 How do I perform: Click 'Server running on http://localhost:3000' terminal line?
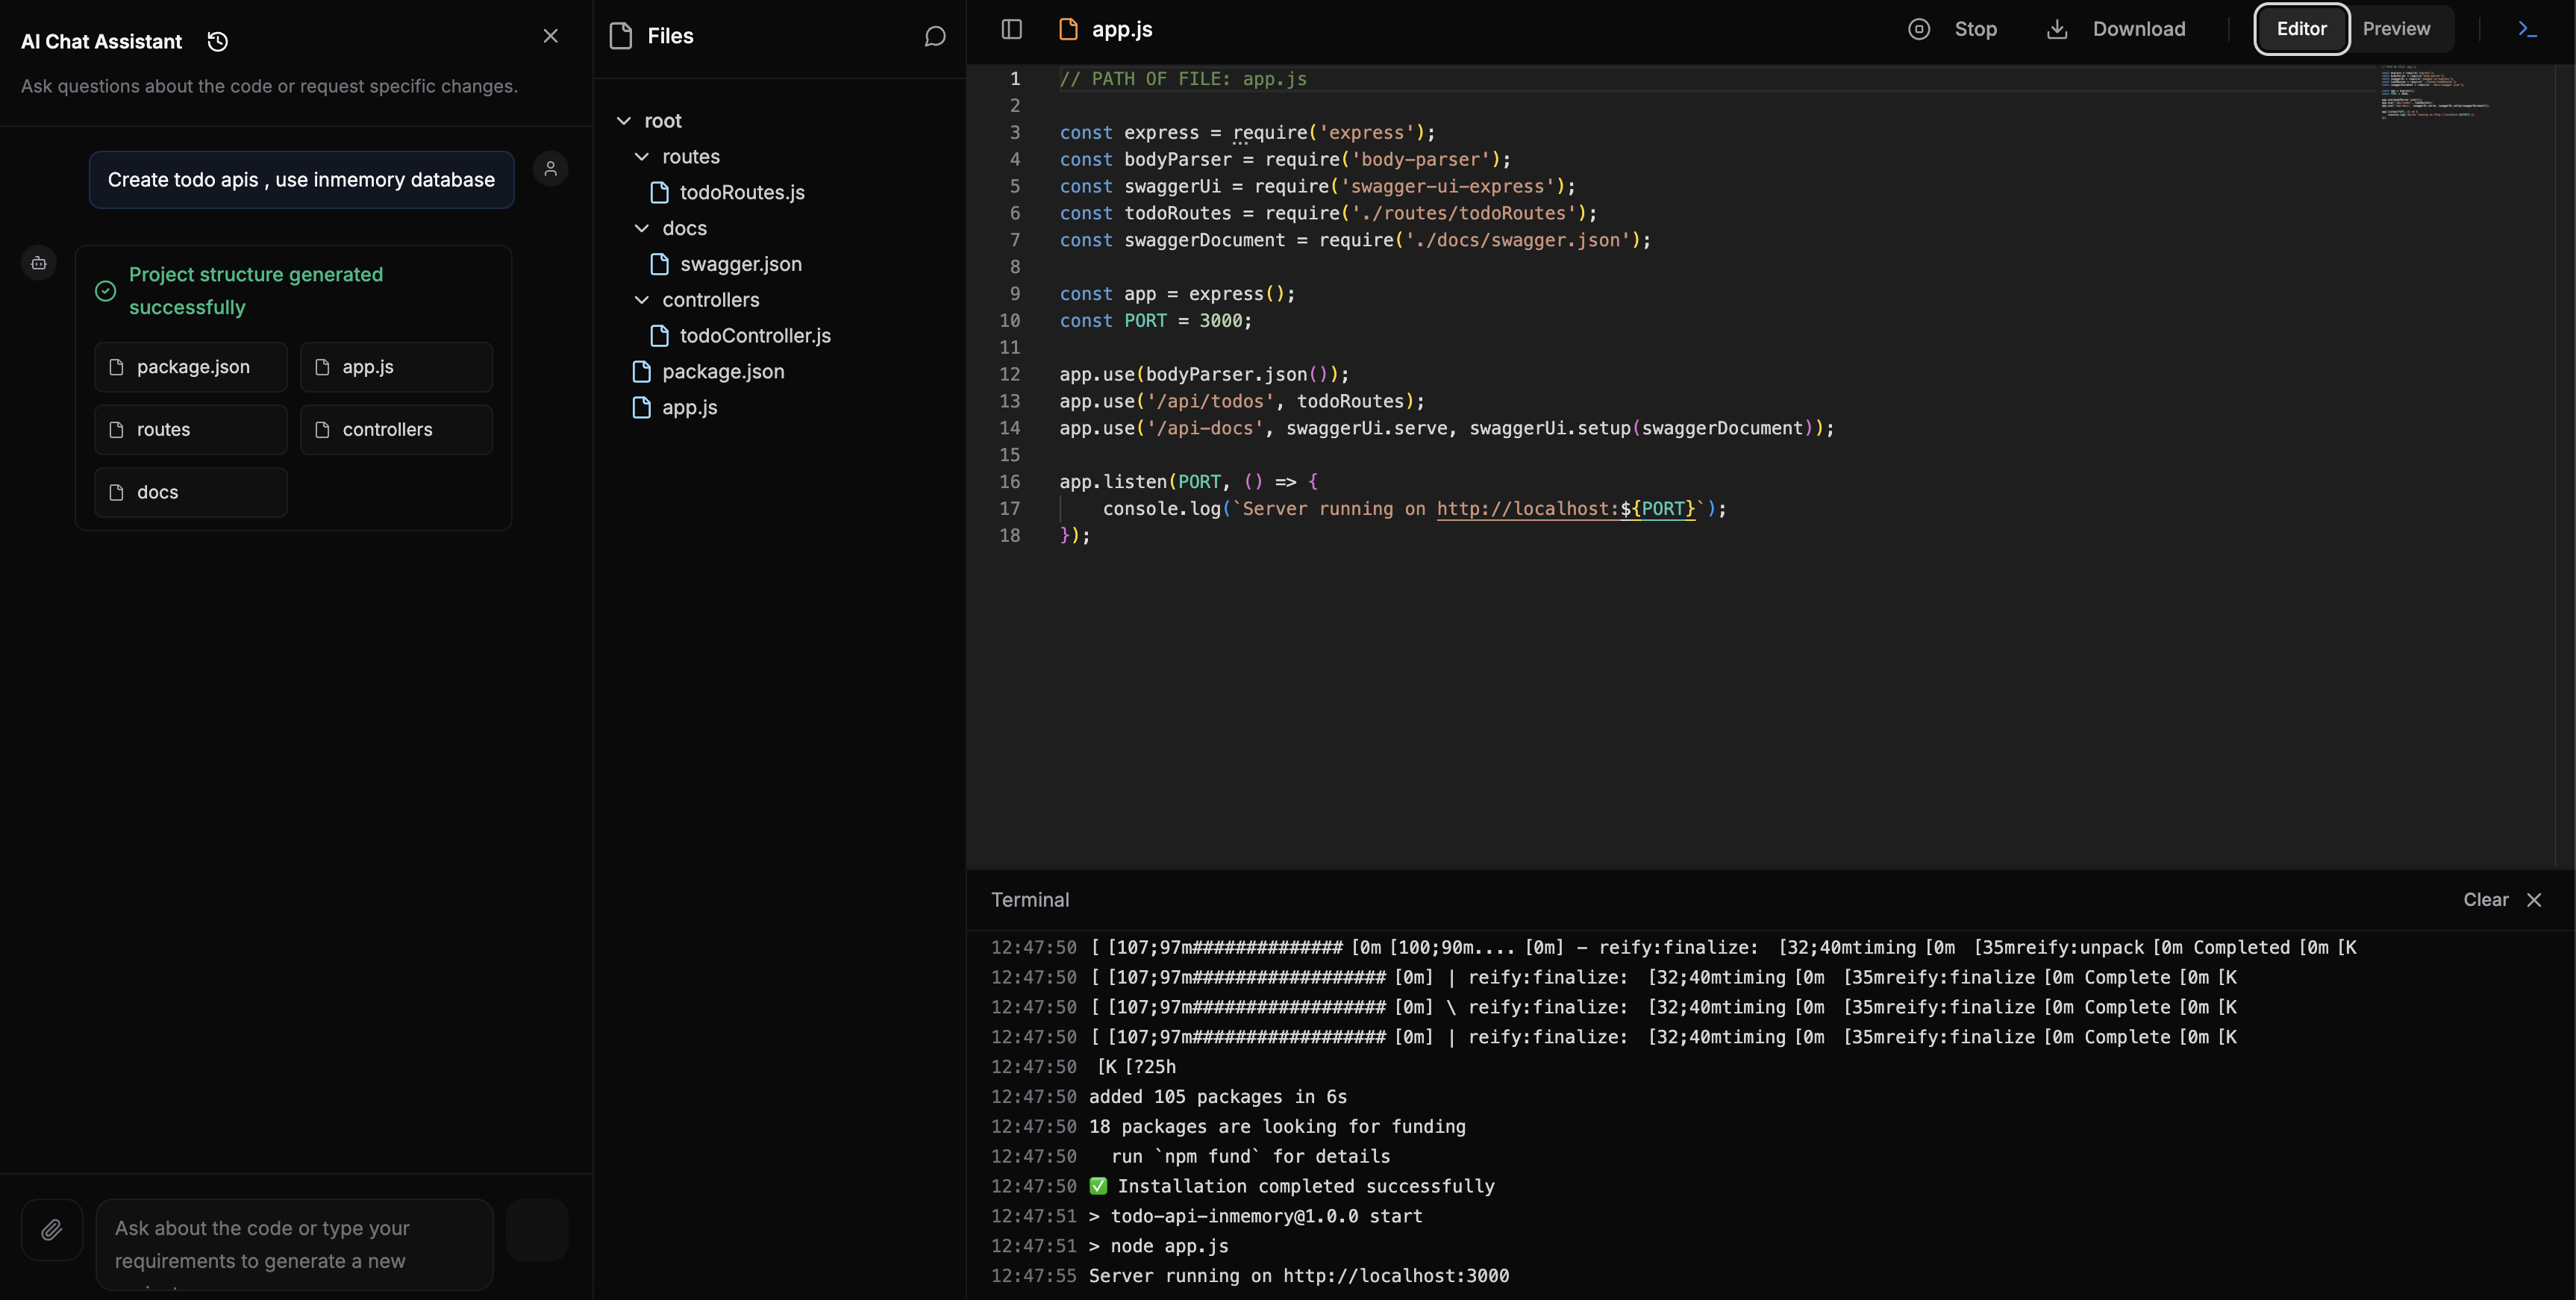coord(1298,1276)
